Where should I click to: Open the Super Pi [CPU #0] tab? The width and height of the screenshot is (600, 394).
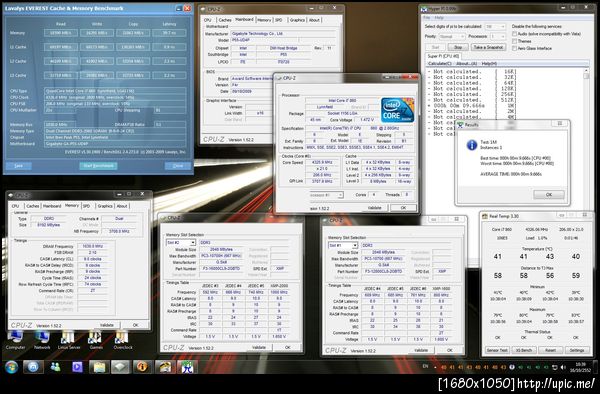443,56
